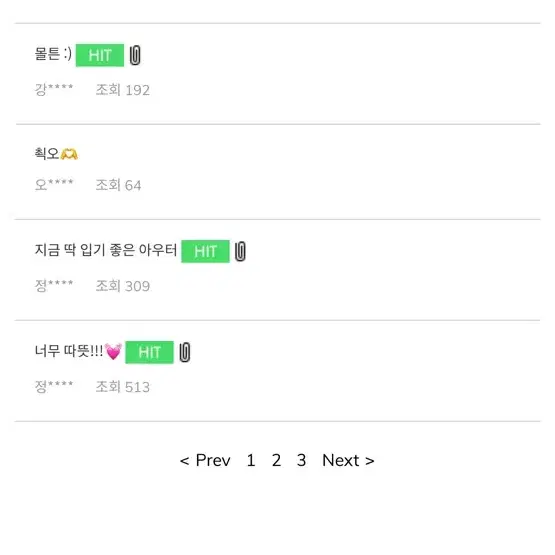Open the review 지금 딱 입기 좋은 아우터

click(x=105, y=250)
